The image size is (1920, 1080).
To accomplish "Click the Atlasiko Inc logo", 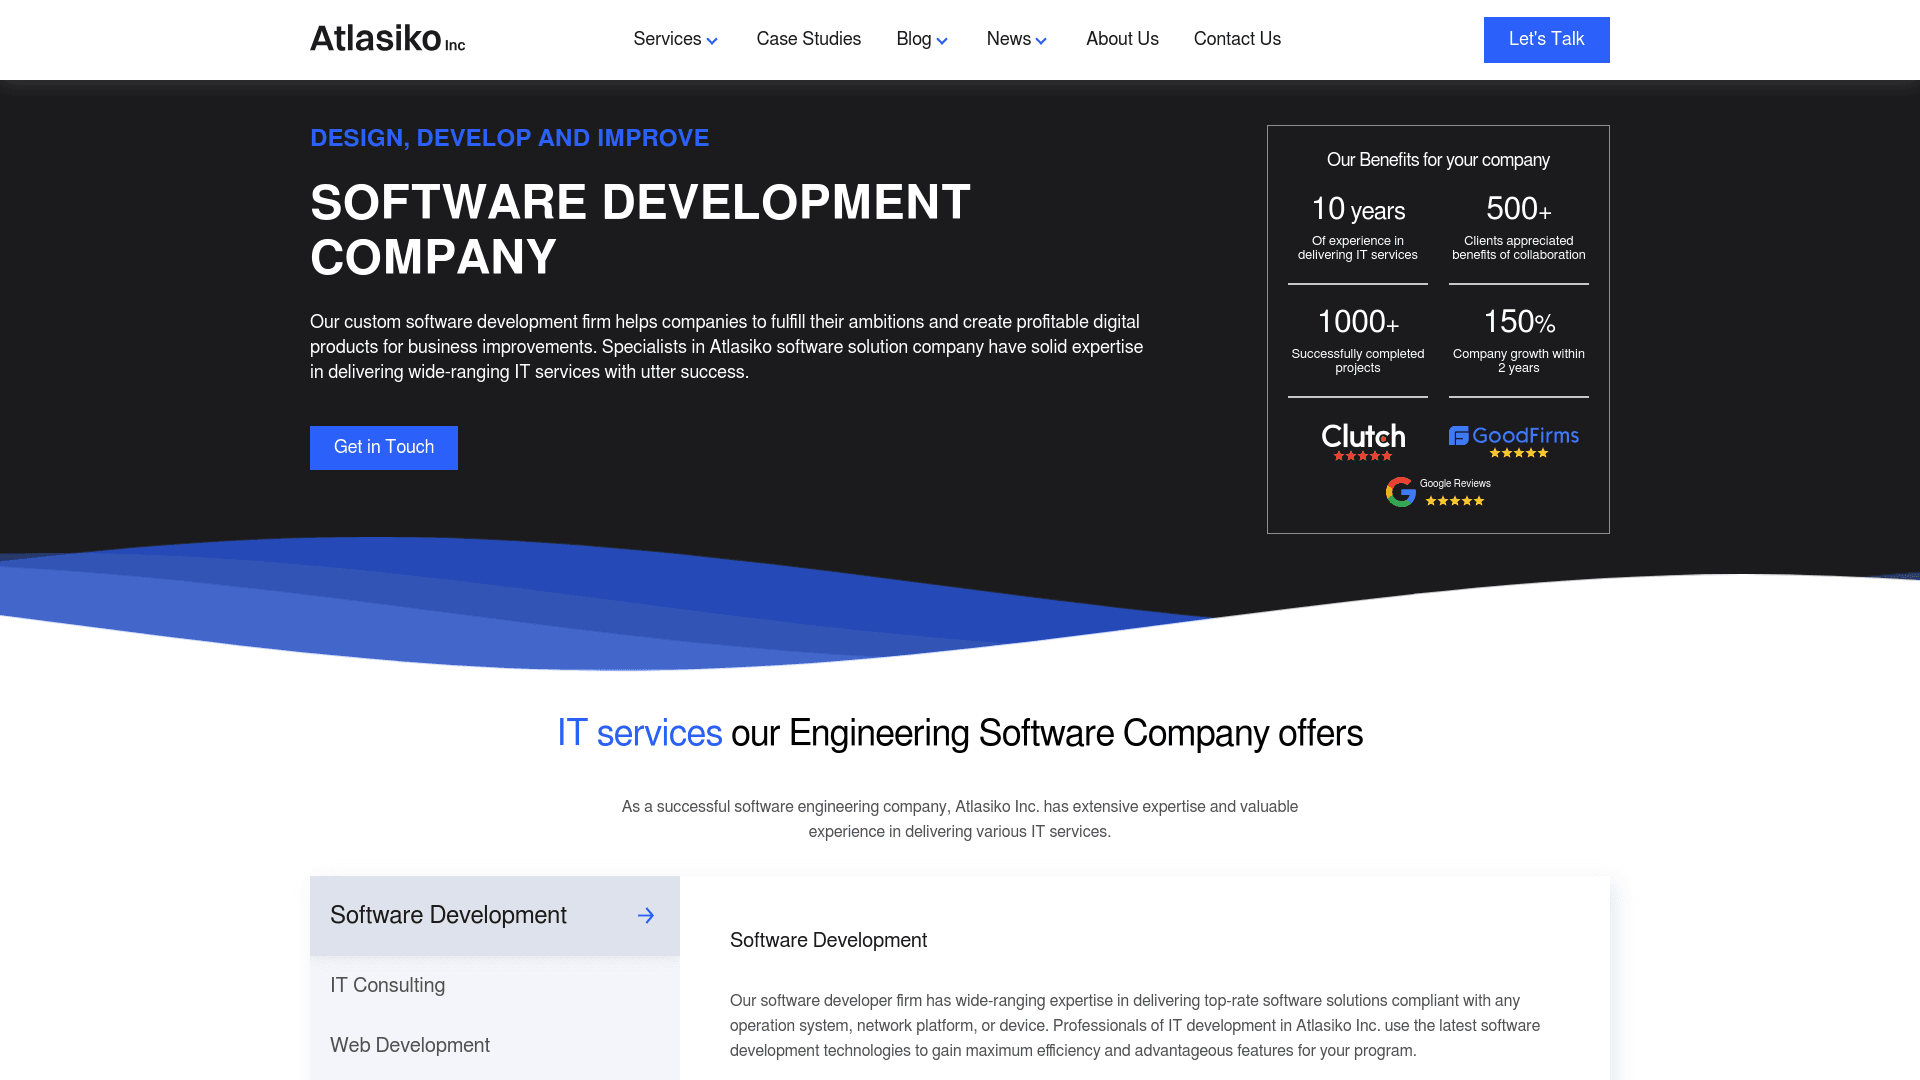I will (x=387, y=39).
